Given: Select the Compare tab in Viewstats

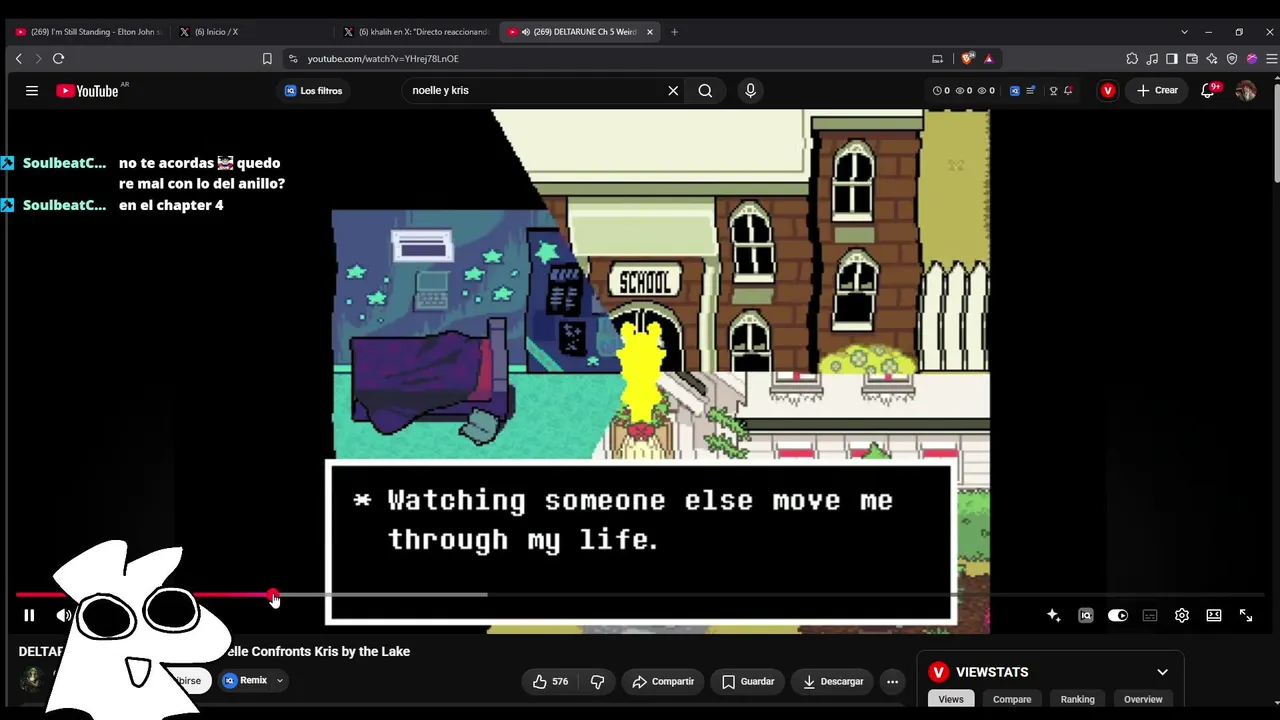Looking at the screenshot, I should pyautogui.click(x=1012, y=699).
